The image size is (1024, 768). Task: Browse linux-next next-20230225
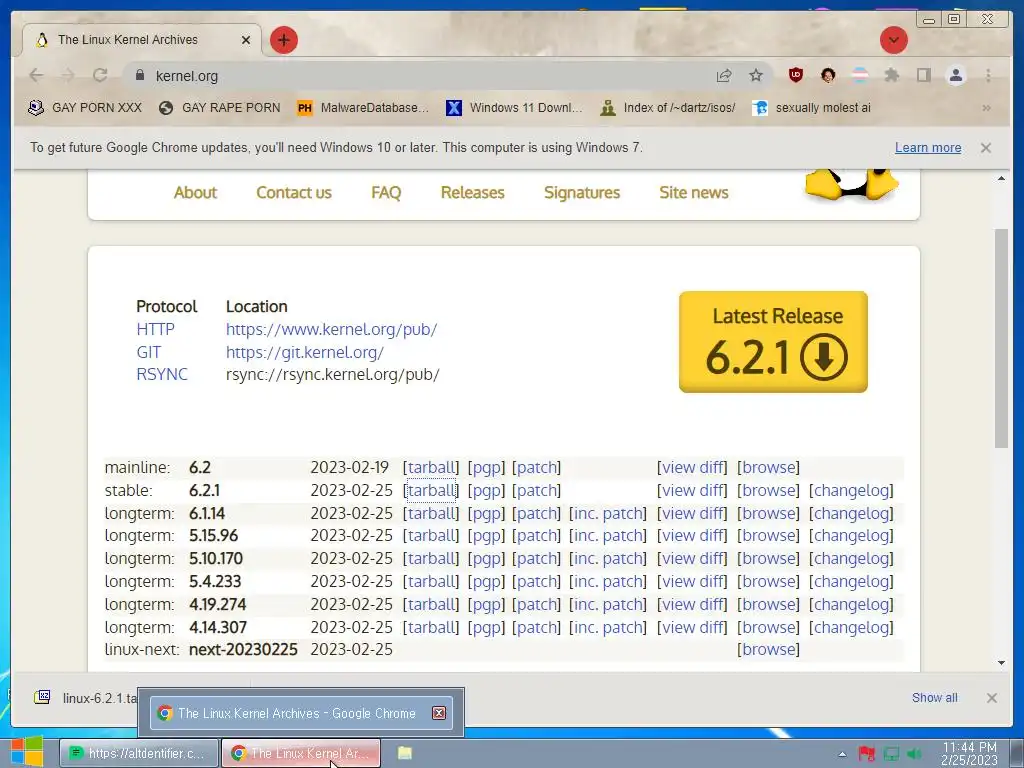coord(769,649)
